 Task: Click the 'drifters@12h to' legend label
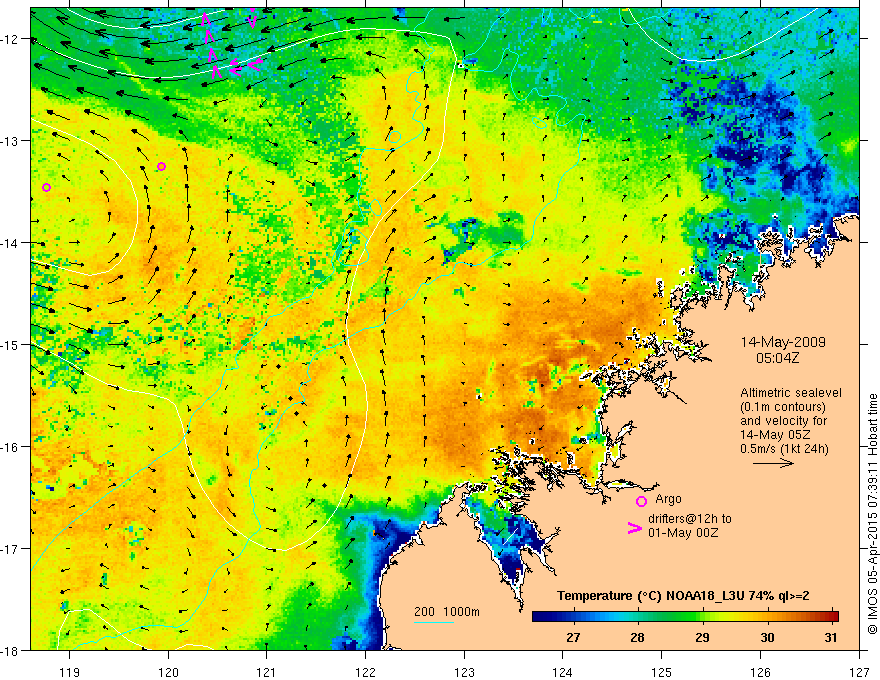(x=690, y=519)
